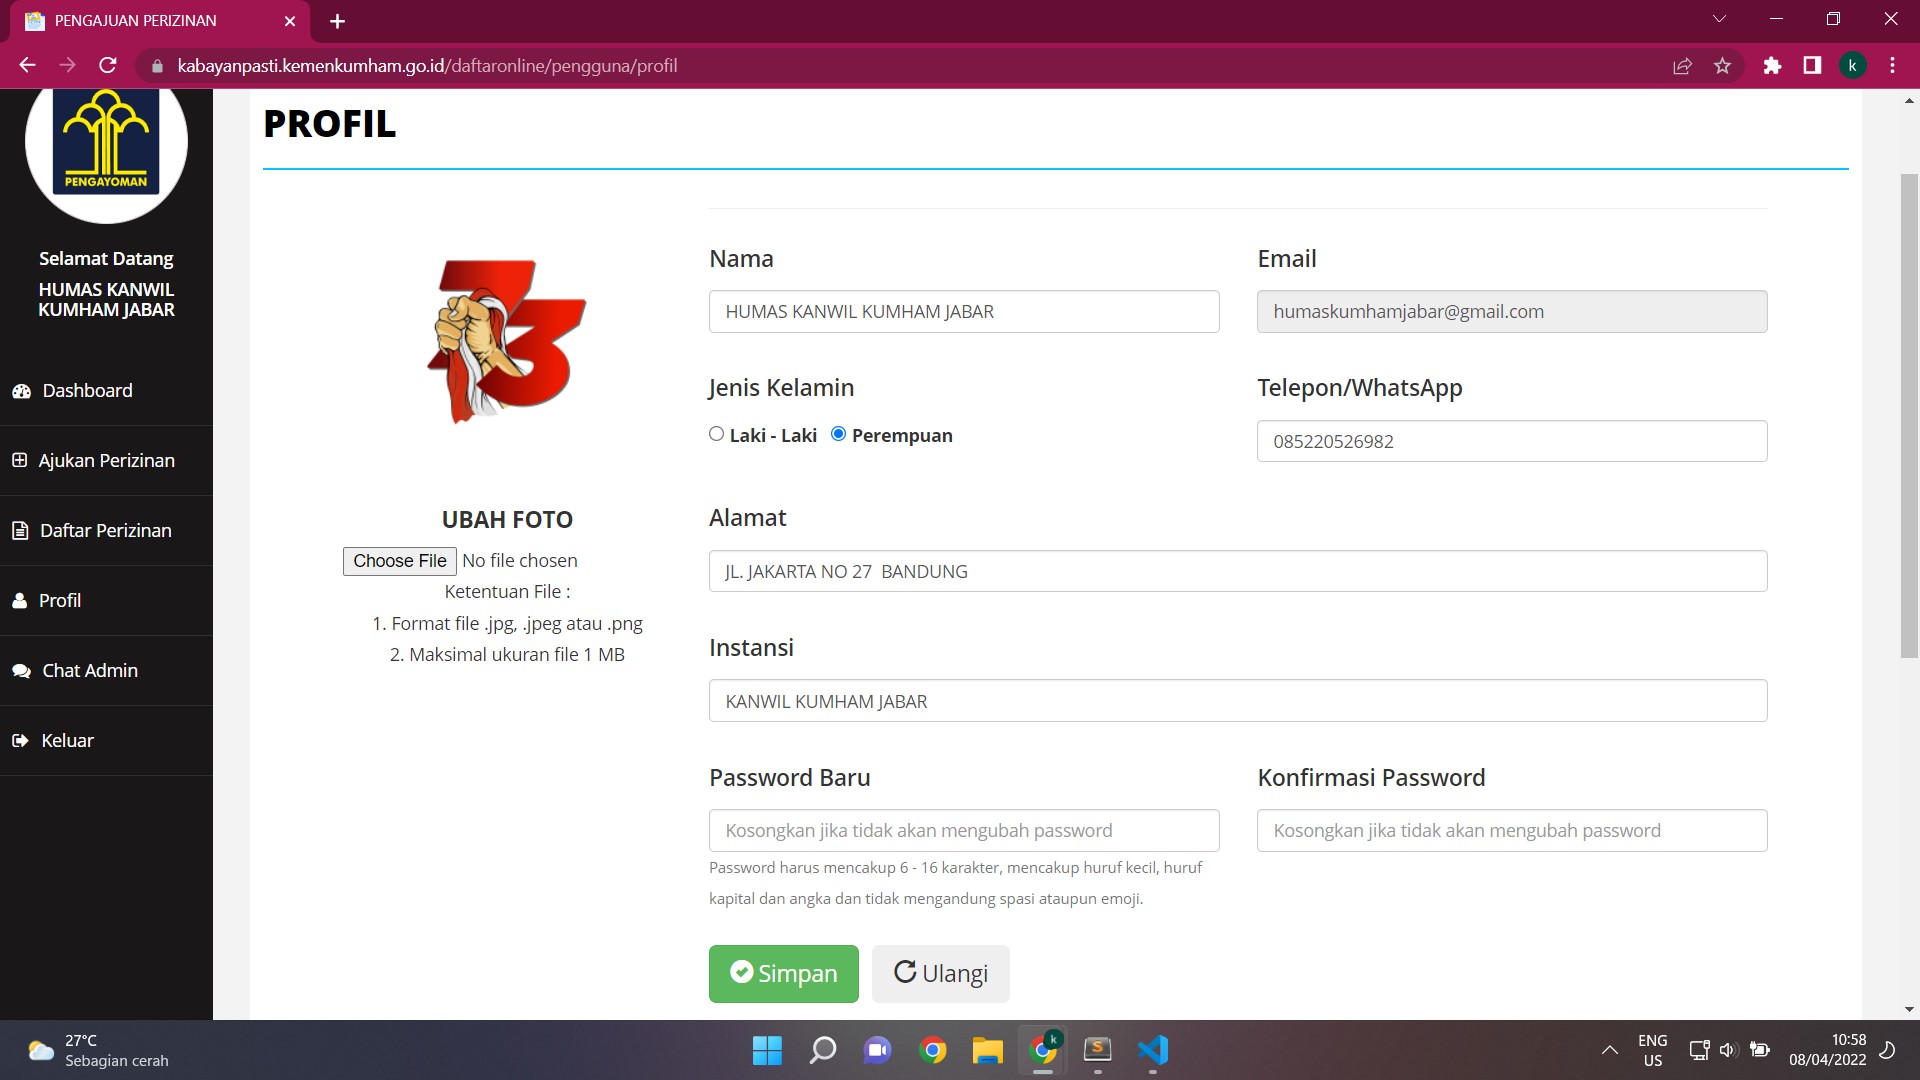This screenshot has height=1080, width=1920.
Task: Open File Explorer from taskbar
Action: pos(988,1050)
